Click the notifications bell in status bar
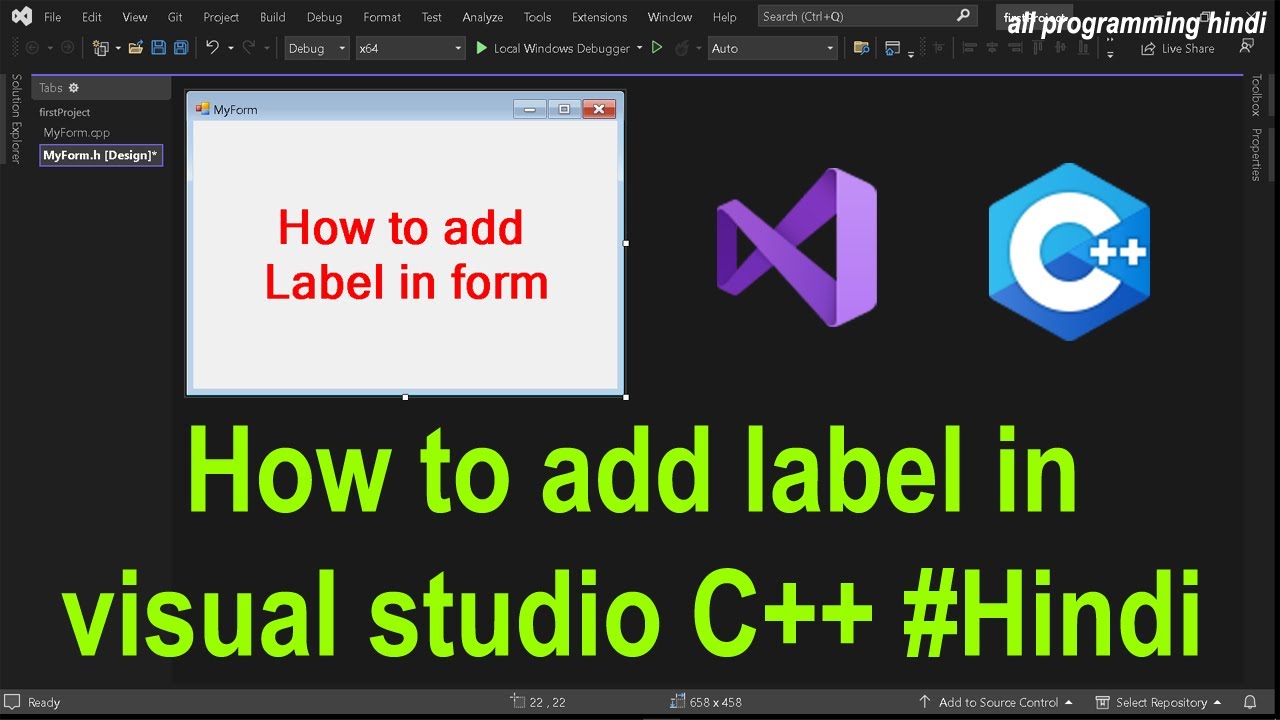This screenshot has width=1280, height=720. (x=1250, y=702)
